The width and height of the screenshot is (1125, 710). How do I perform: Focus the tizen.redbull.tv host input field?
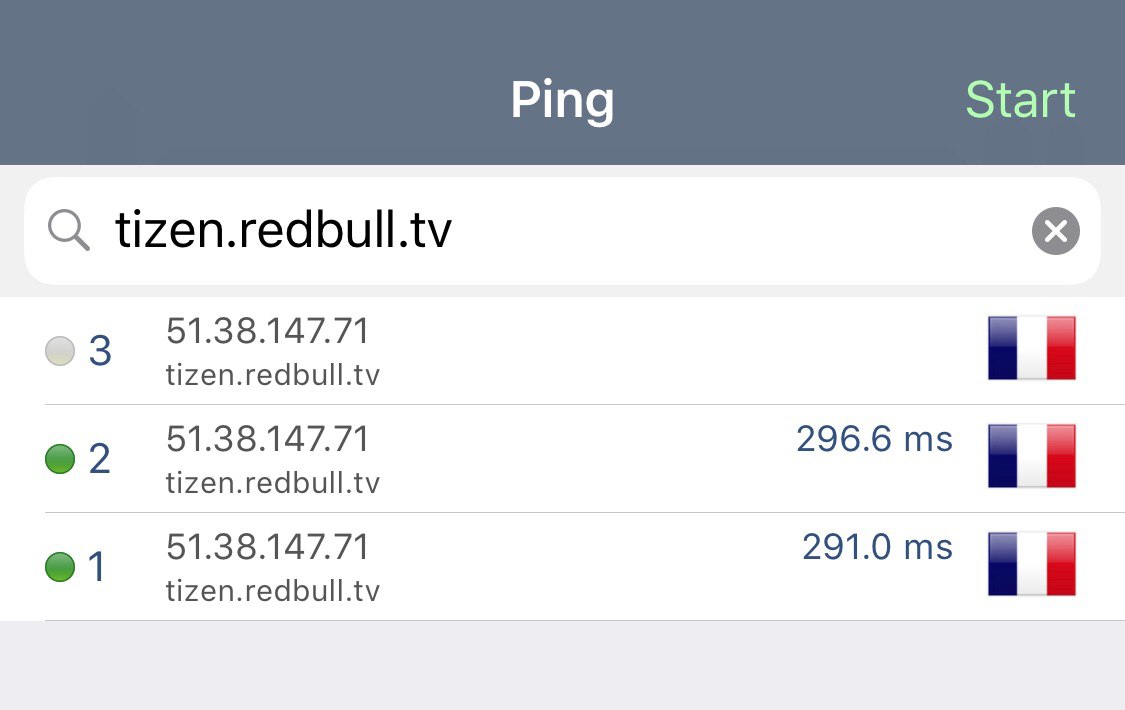click(x=562, y=231)
